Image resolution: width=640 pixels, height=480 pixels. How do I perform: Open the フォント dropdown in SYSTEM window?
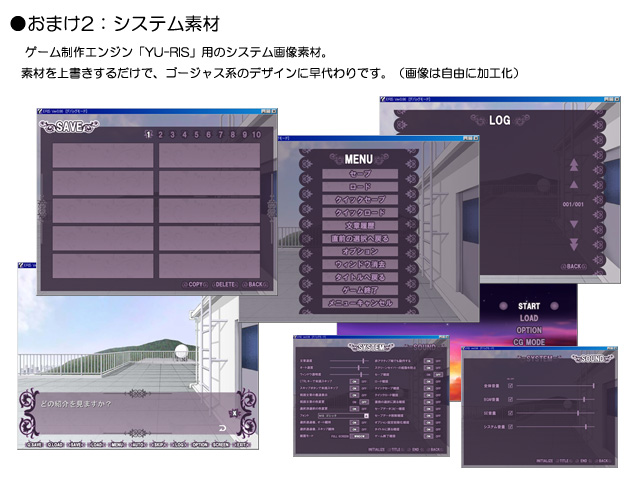344,416
